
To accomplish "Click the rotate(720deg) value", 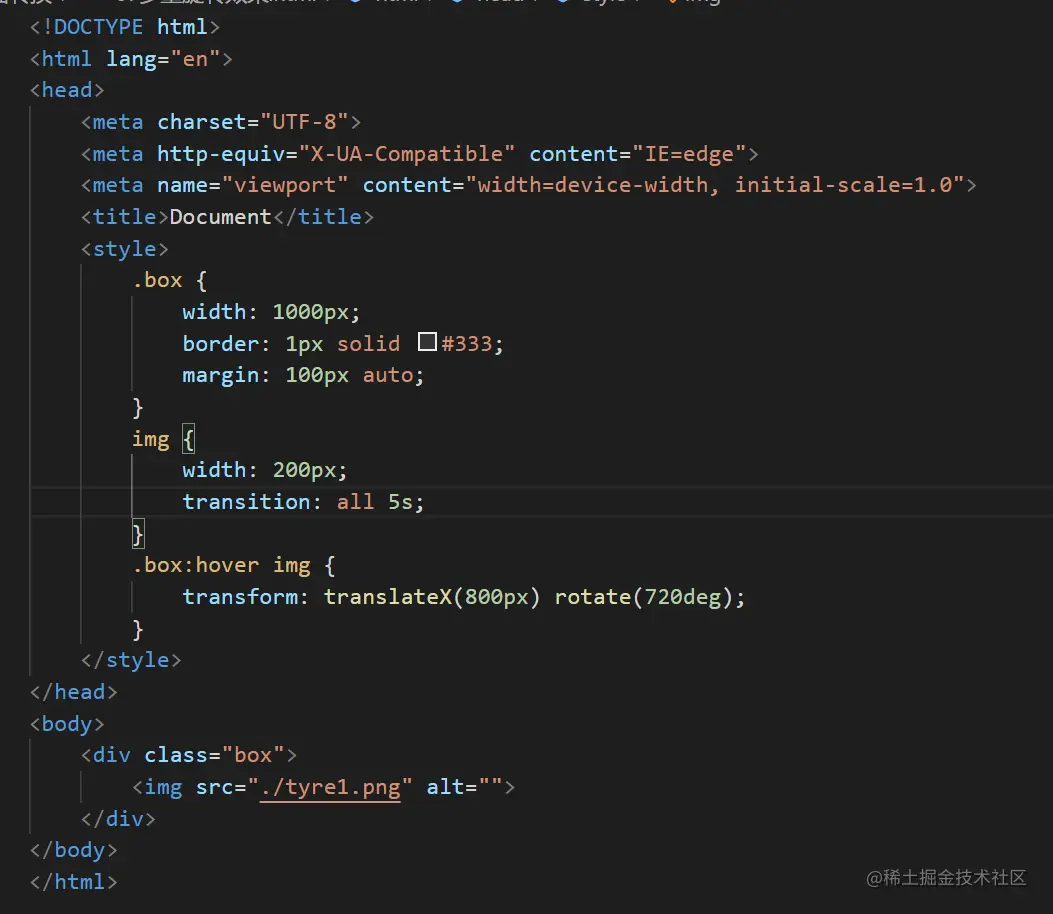I will [x=643, y=597].
